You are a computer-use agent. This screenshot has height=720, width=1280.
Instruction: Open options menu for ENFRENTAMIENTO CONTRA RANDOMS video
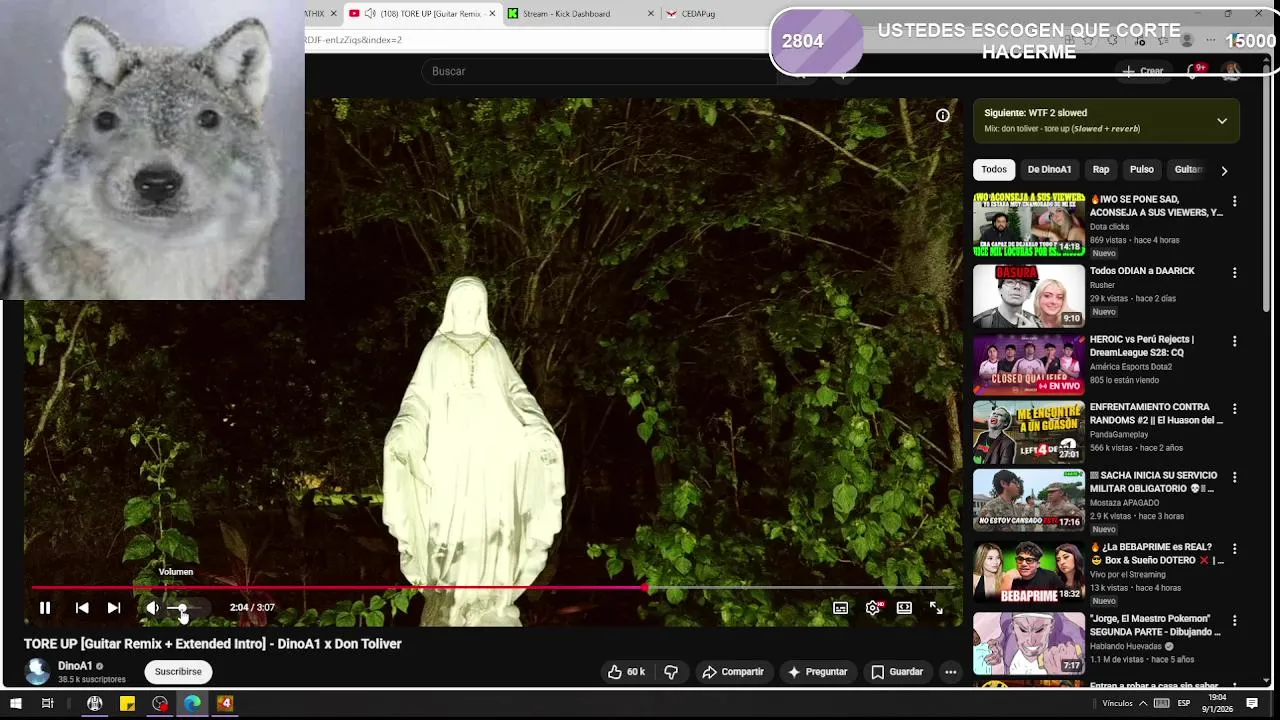tap(1234, 409)
